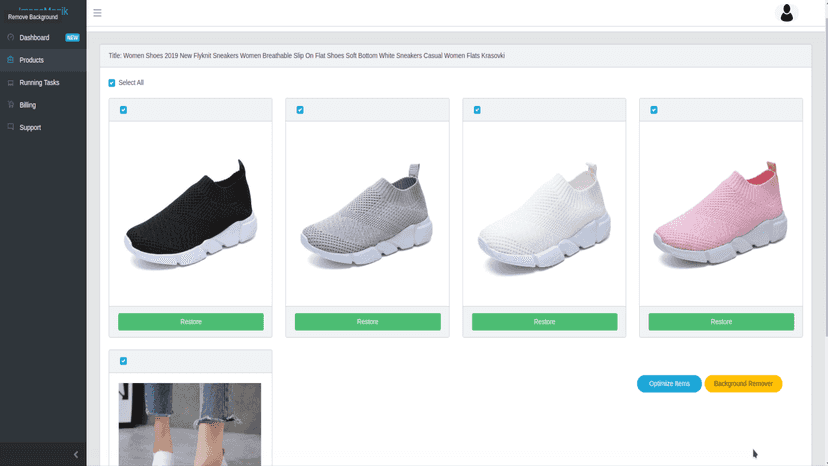
Task: Restore the black sneaker image
Action: pos(191,322)
